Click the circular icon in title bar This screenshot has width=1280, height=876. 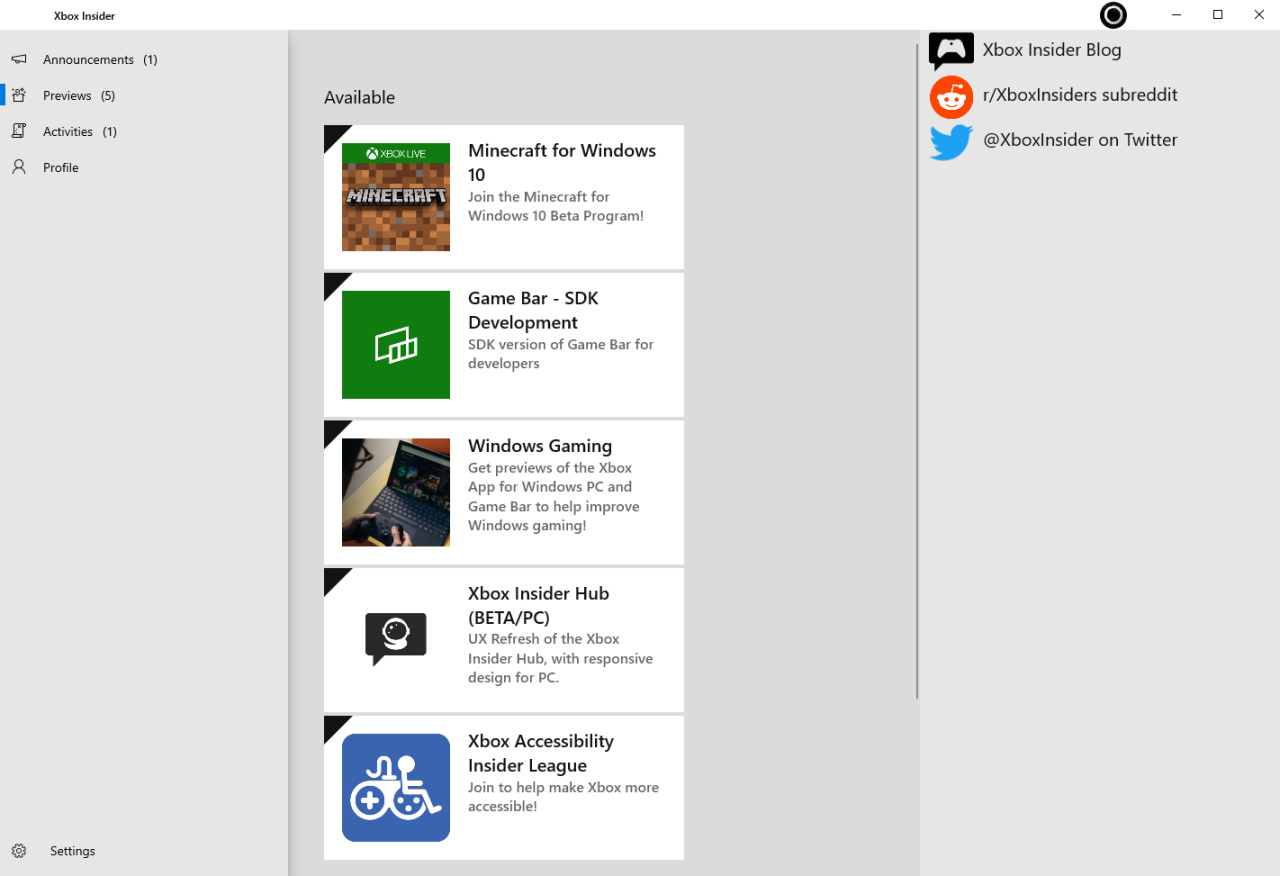point(1113,15)
